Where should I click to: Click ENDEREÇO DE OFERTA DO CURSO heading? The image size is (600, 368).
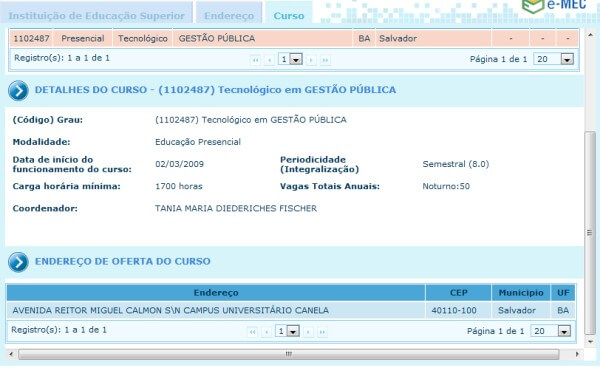(x=123, y=261)
